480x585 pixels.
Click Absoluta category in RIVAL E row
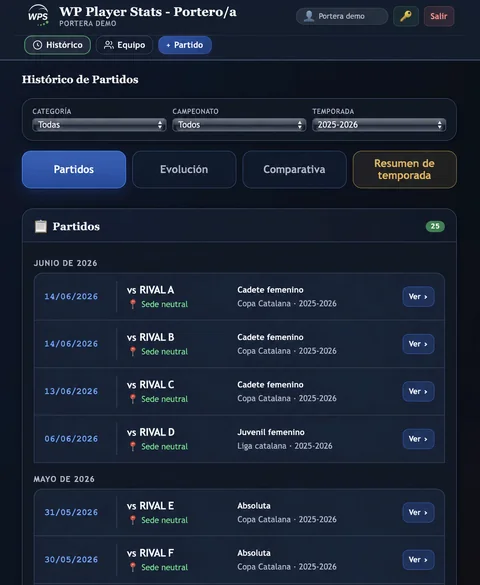click(254, 506)
